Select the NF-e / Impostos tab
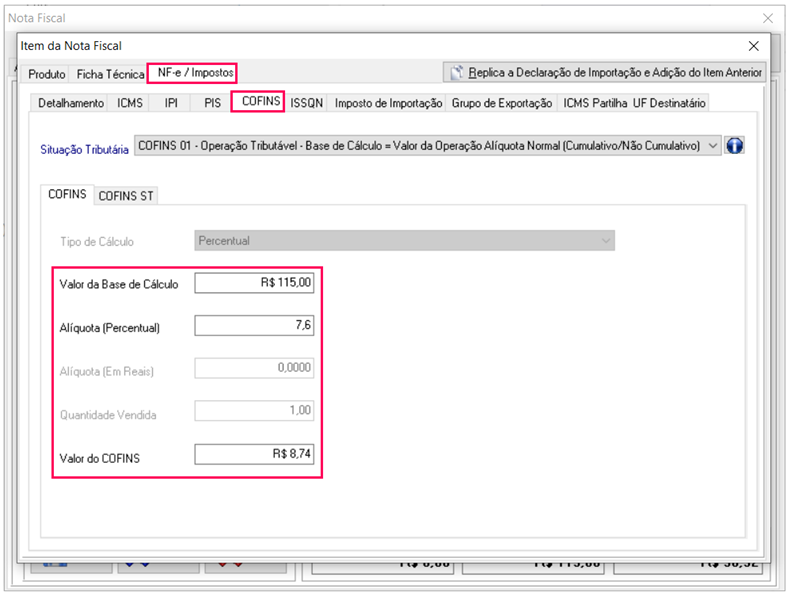 pos(195,73)
